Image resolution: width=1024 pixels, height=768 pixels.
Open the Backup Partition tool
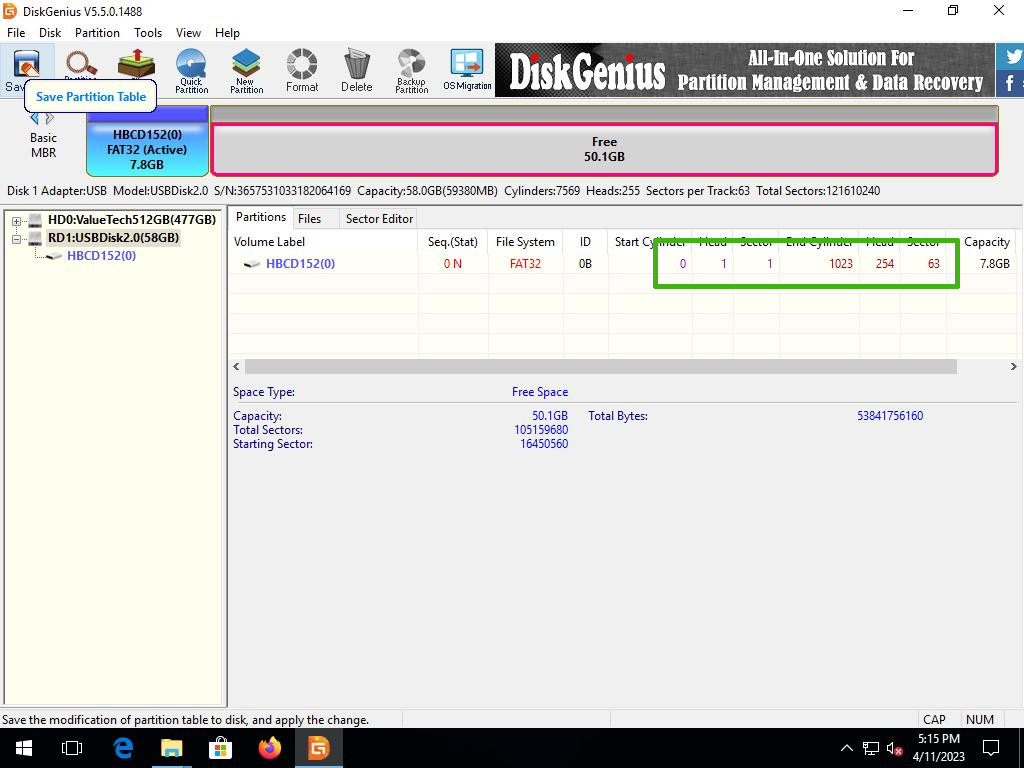pos(411,71)
